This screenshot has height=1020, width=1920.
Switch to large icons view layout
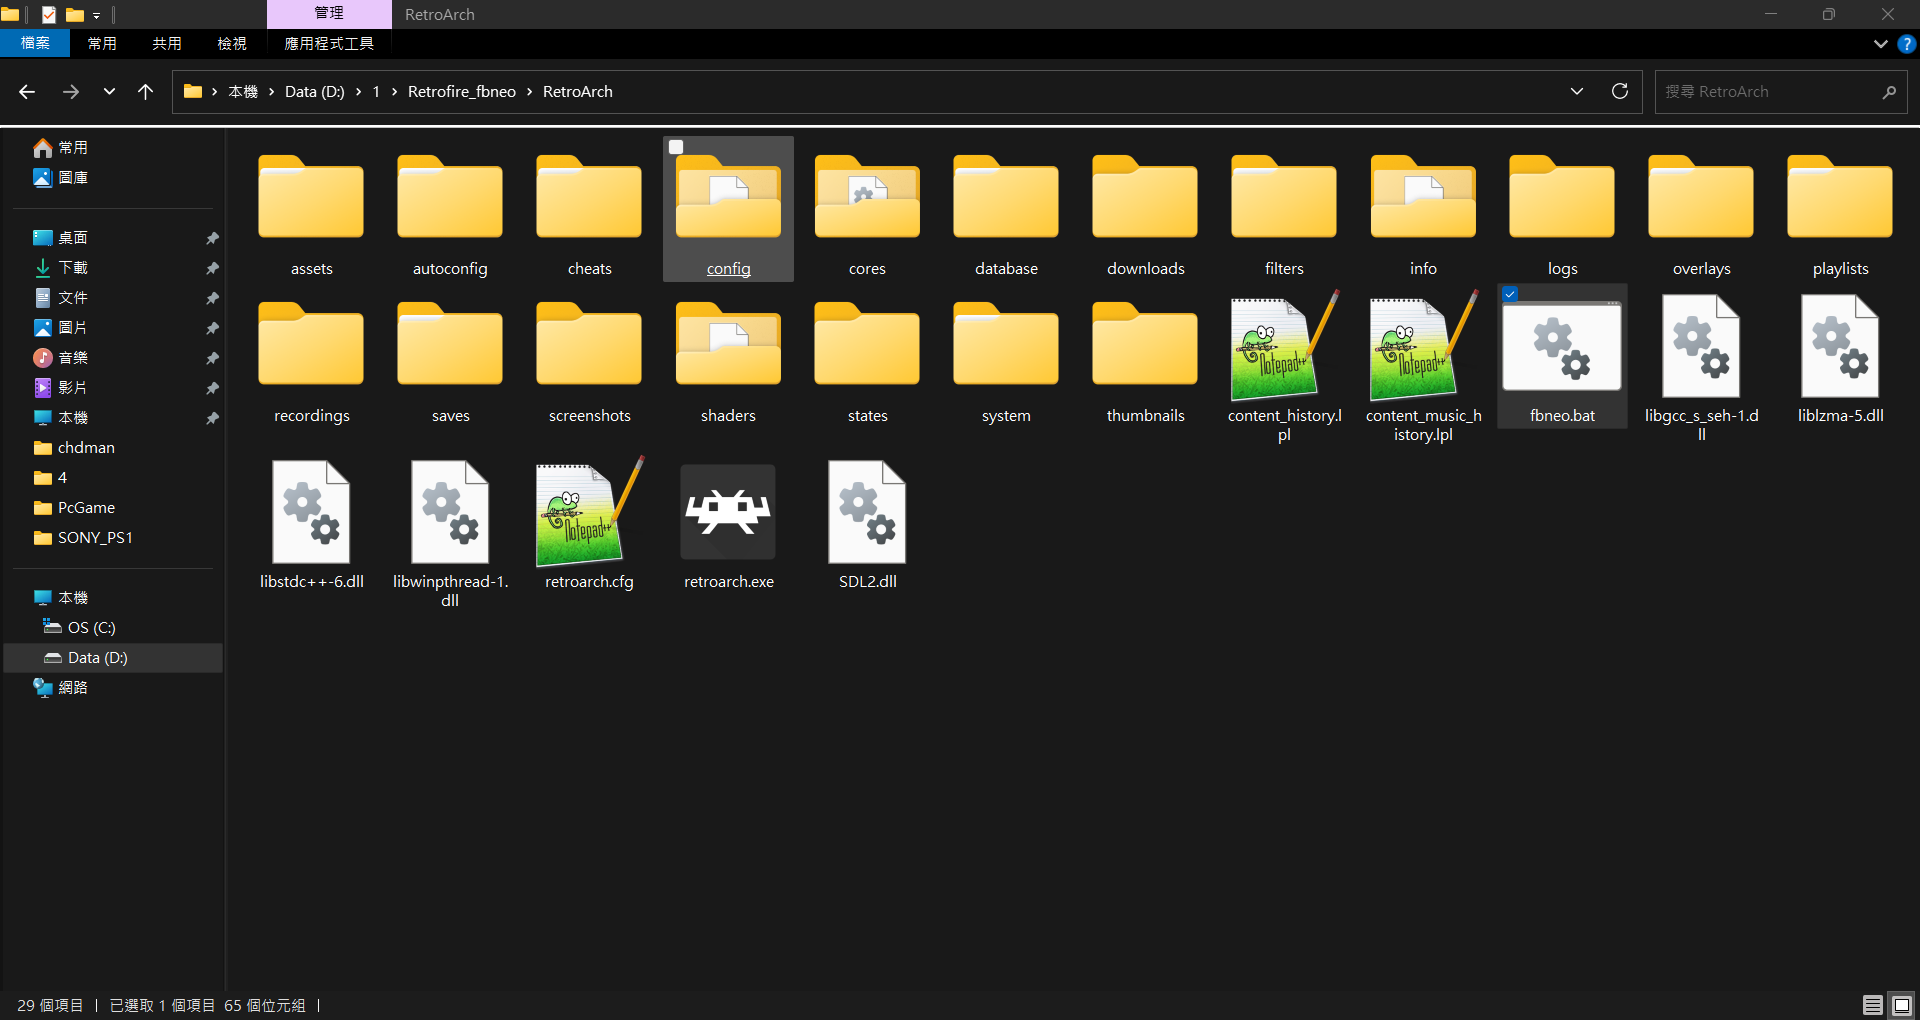(x=1902, y=1005)
